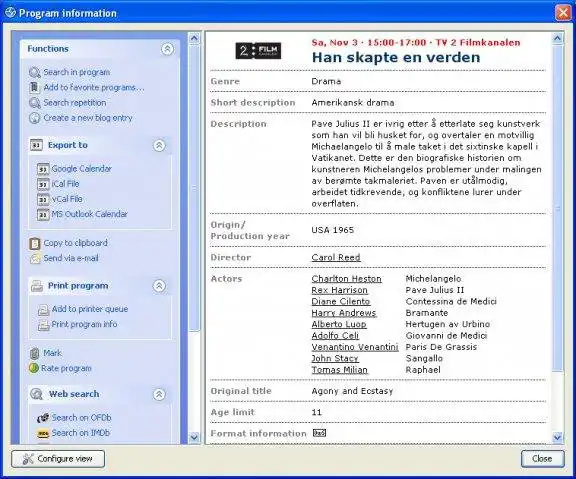This screenshot has width=576, height=479.
Task: Click the Configure view tools icon
Action: (x=28, y=459)
